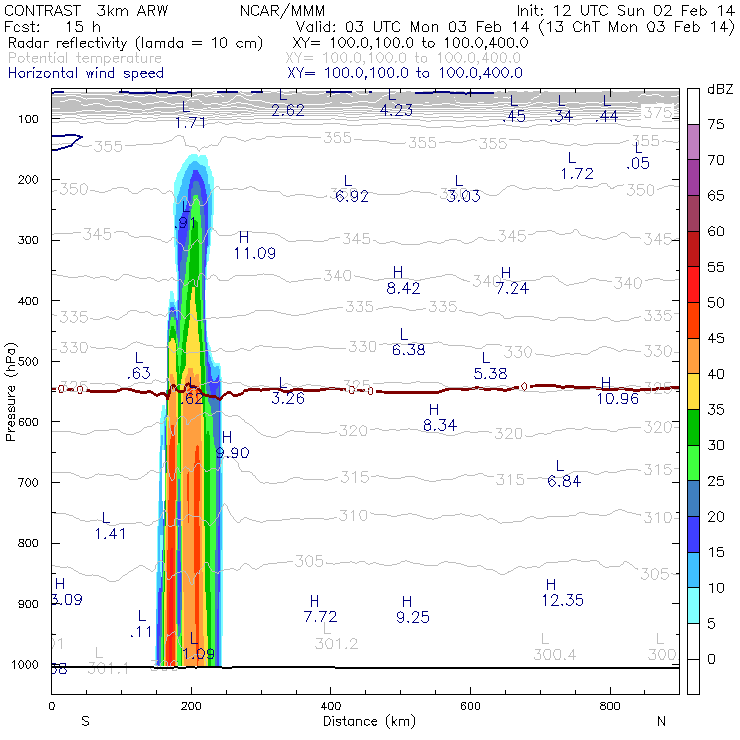
Task: Click the 12.35 wind speed maximum marker
Action: pyautogui.click(x=562, y=600)
